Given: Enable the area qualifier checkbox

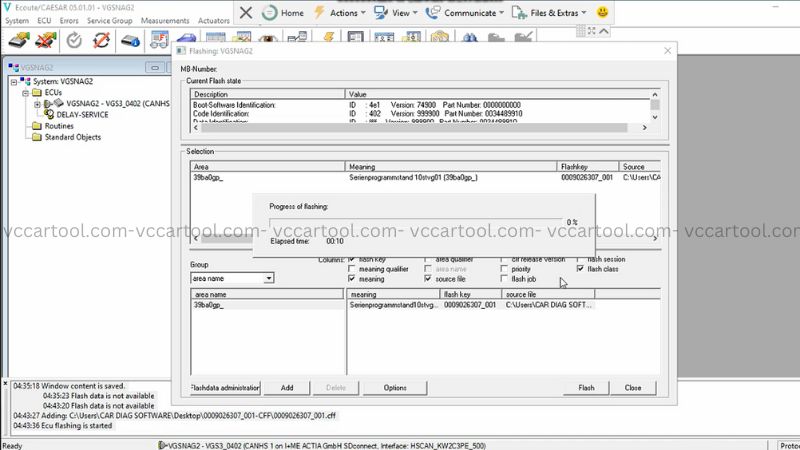Looking at the screenshot, I should (x=428, y=259).
